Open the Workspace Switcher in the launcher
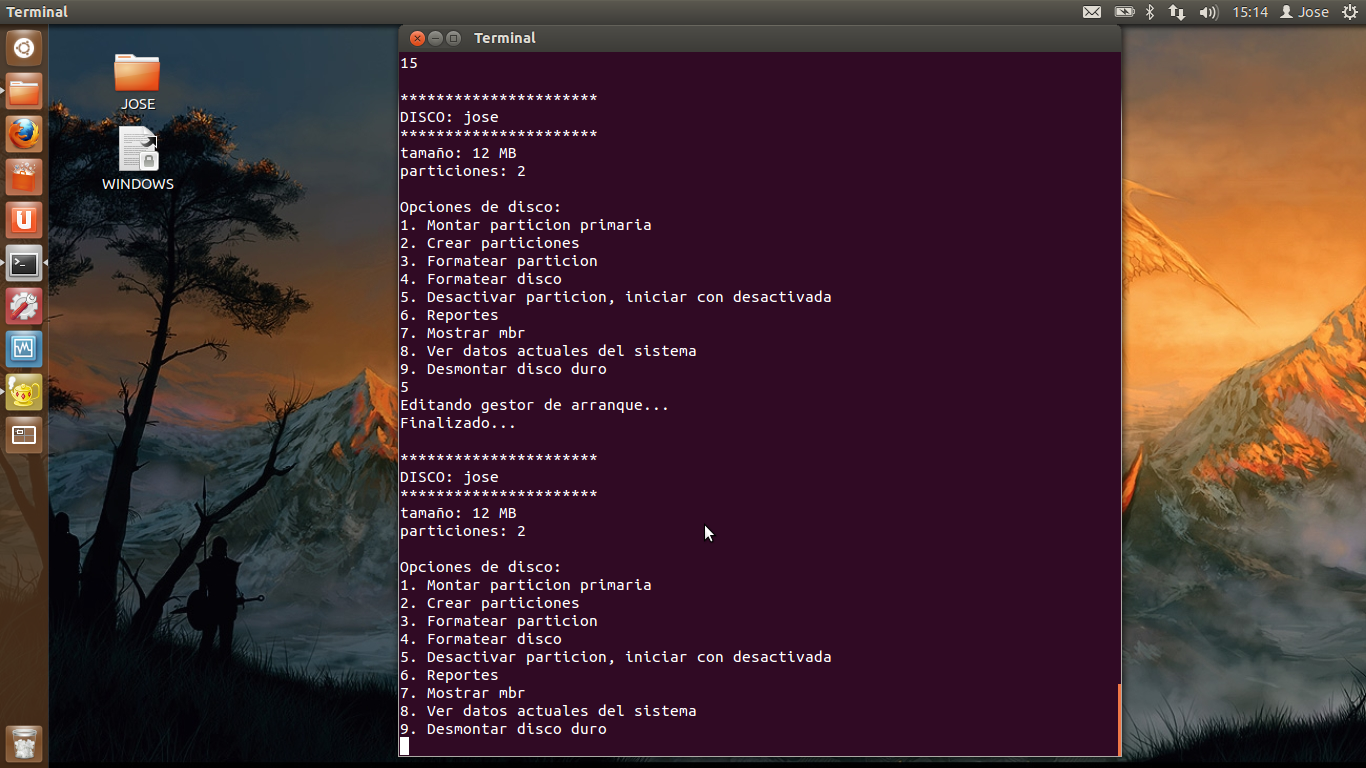 (24, 436)
